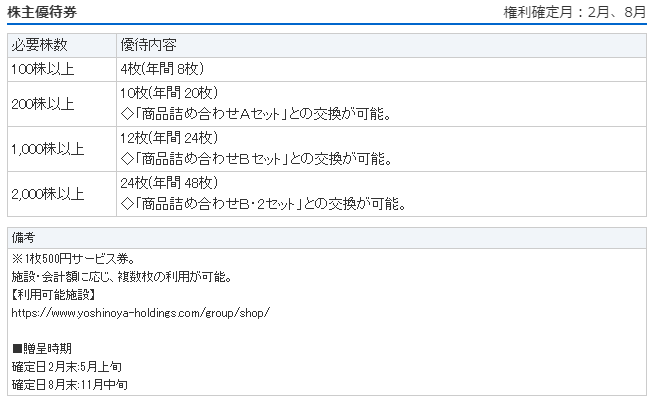Click the 株主優待券 section heading

click(x=41, y=12)
